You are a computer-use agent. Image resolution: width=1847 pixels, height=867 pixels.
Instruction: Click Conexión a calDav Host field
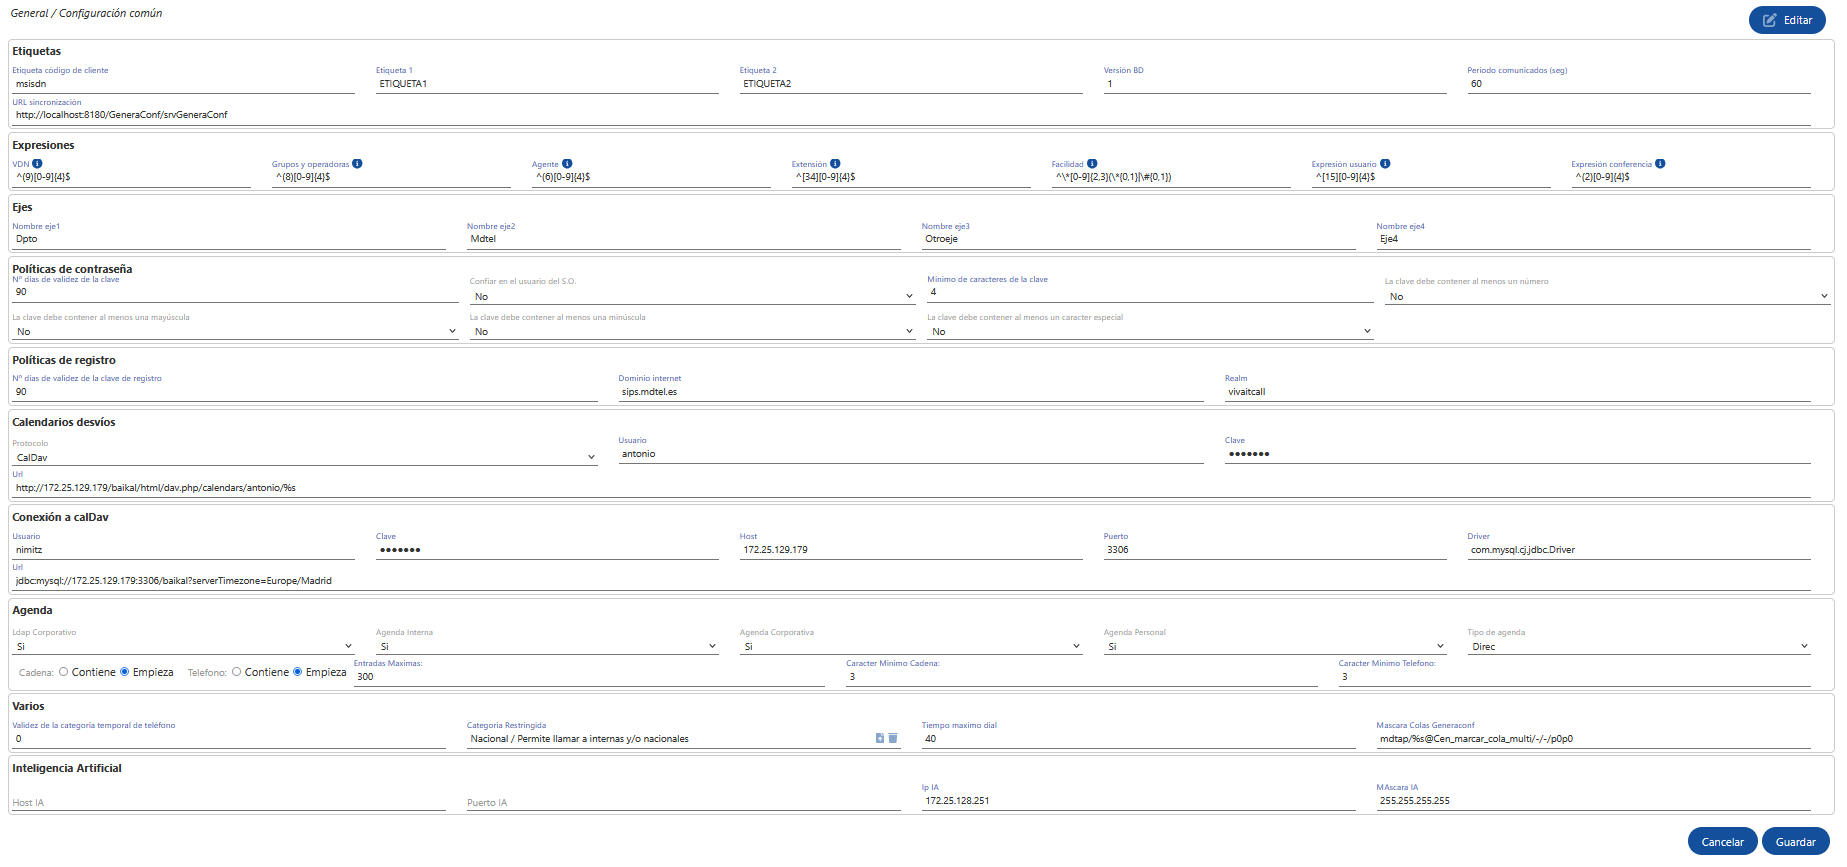coord(911,550)
